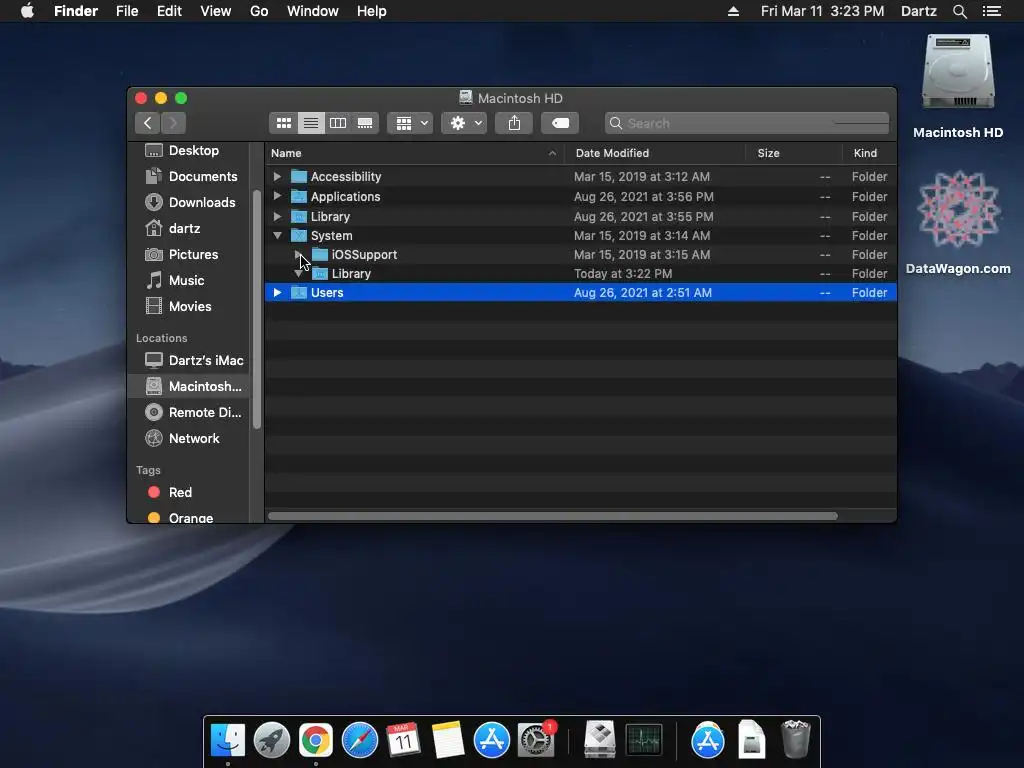Open Safari from the Dock
The image size is (1024, 768).
click(x=359, y=741)
